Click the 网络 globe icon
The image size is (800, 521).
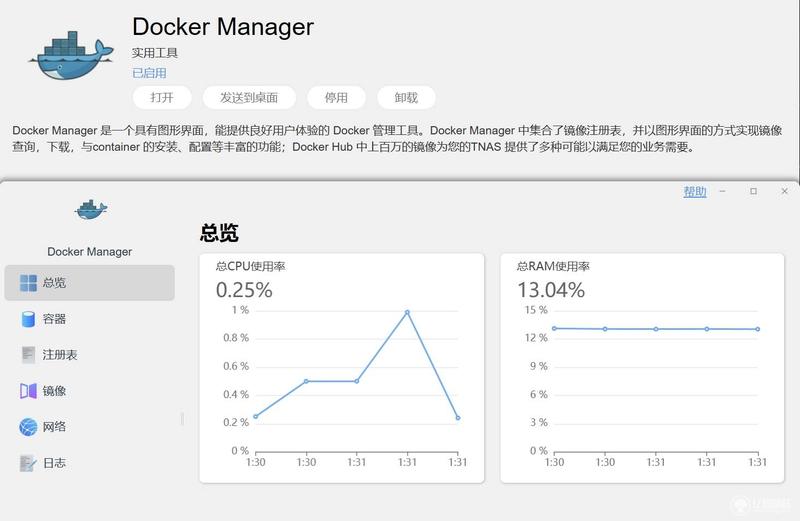(28, 427)
